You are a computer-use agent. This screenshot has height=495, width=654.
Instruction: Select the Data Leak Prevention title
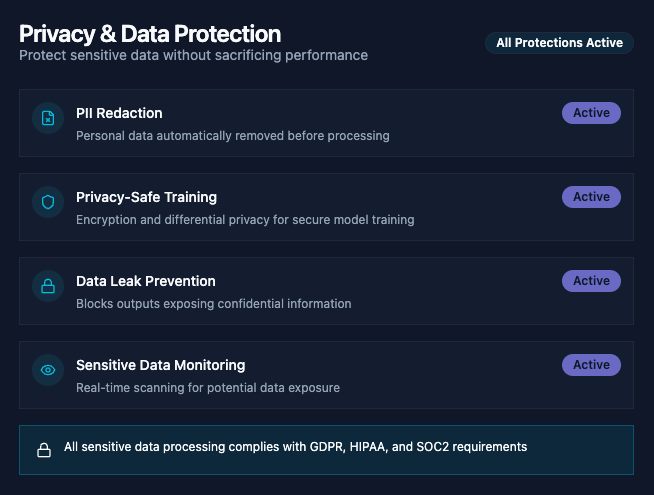[145, 281]
